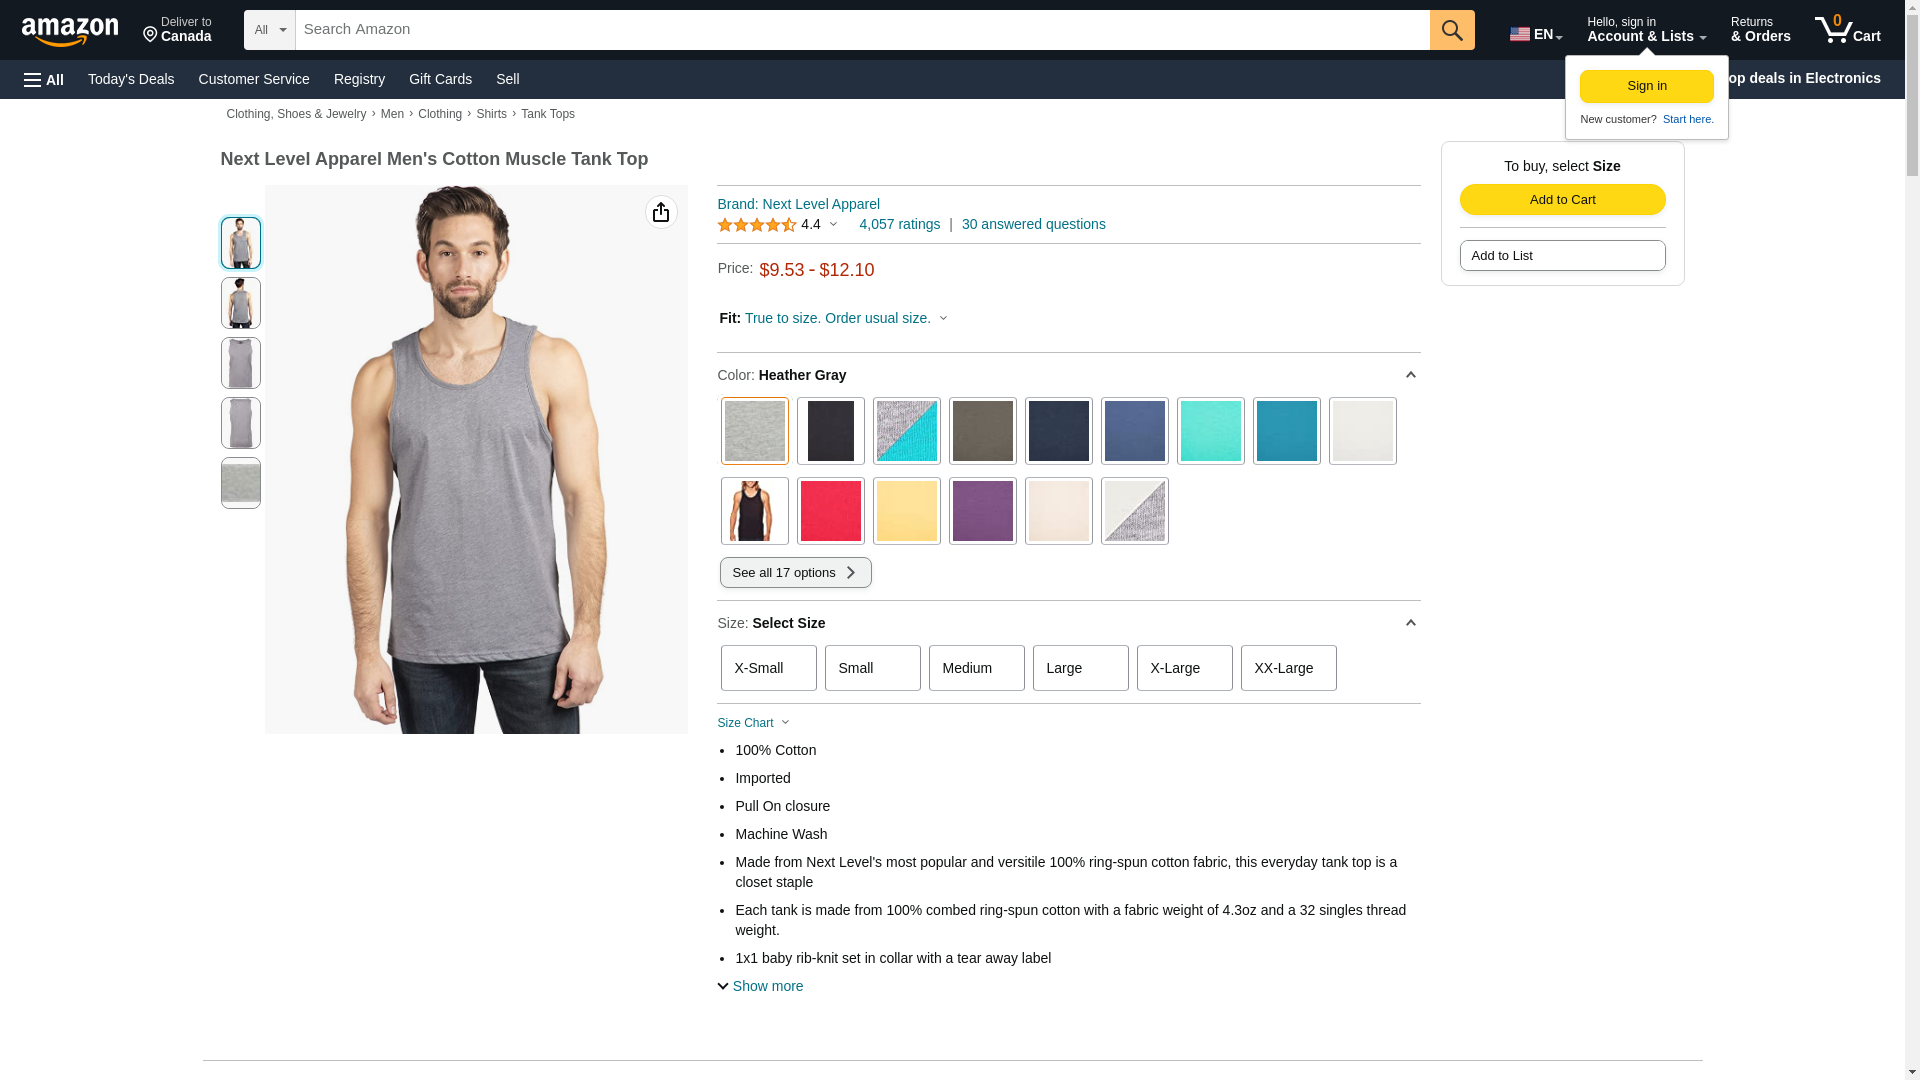Open Today's Deals in navigation bar

(x=131, y=79)
